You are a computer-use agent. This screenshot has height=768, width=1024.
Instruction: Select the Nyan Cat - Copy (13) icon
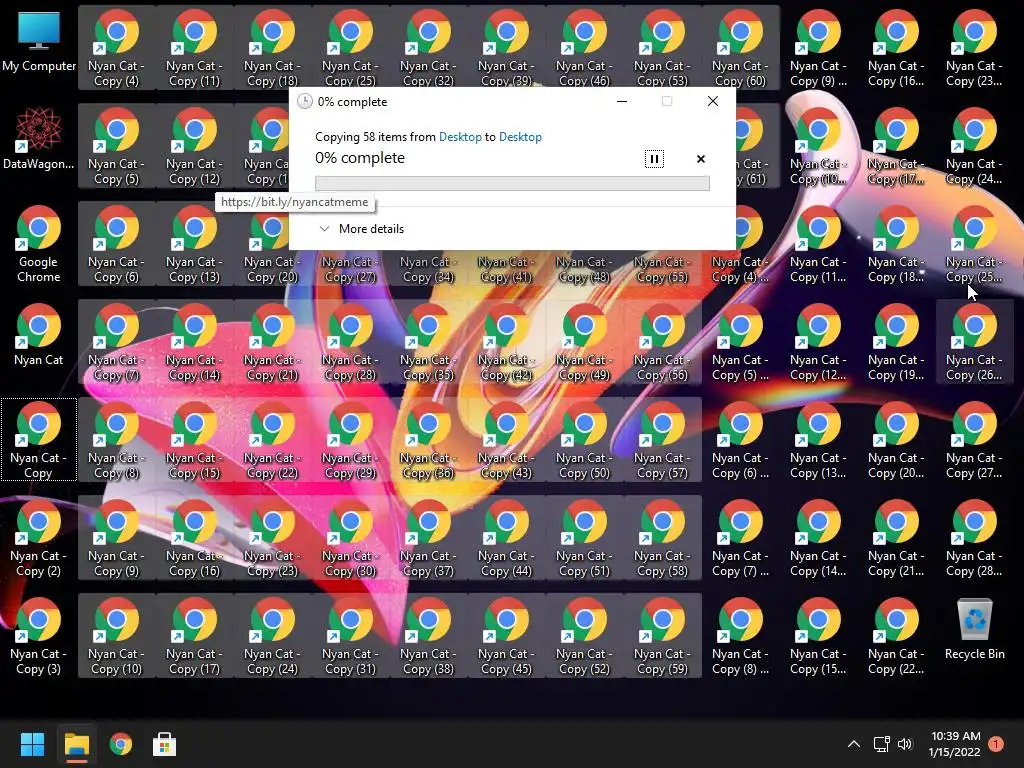click(194, 243)
